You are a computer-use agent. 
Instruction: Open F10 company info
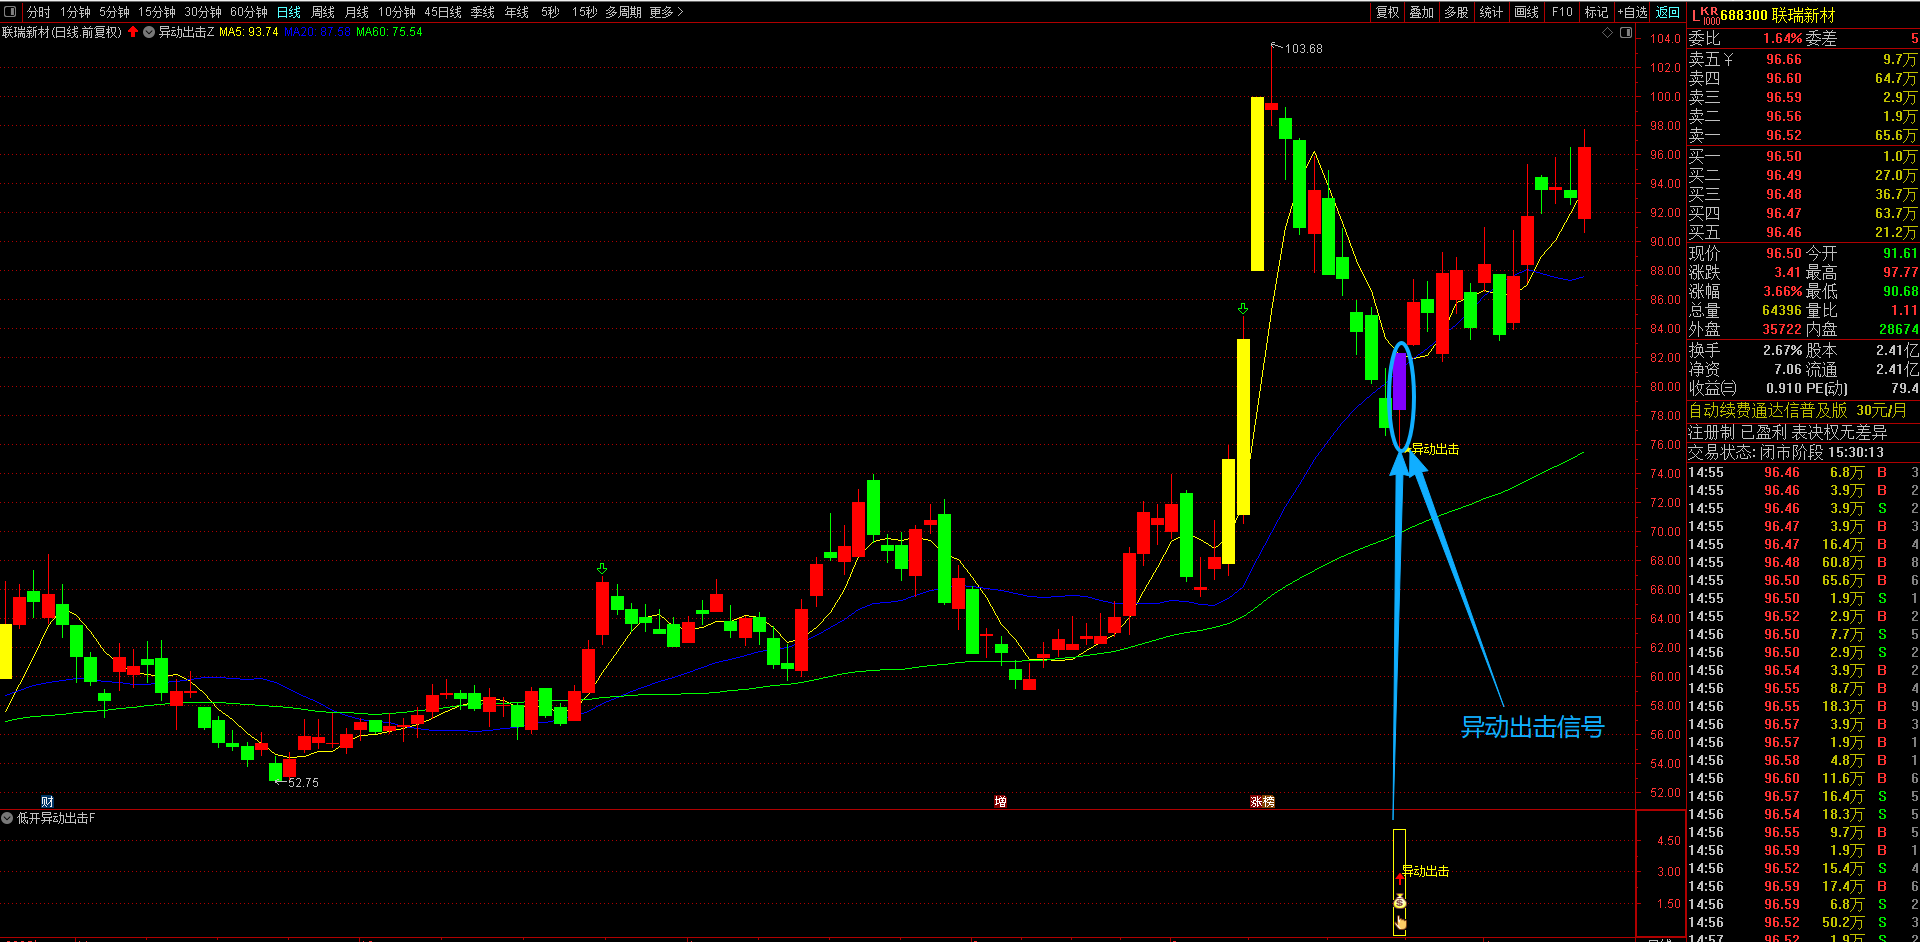tap(1562, 12)
